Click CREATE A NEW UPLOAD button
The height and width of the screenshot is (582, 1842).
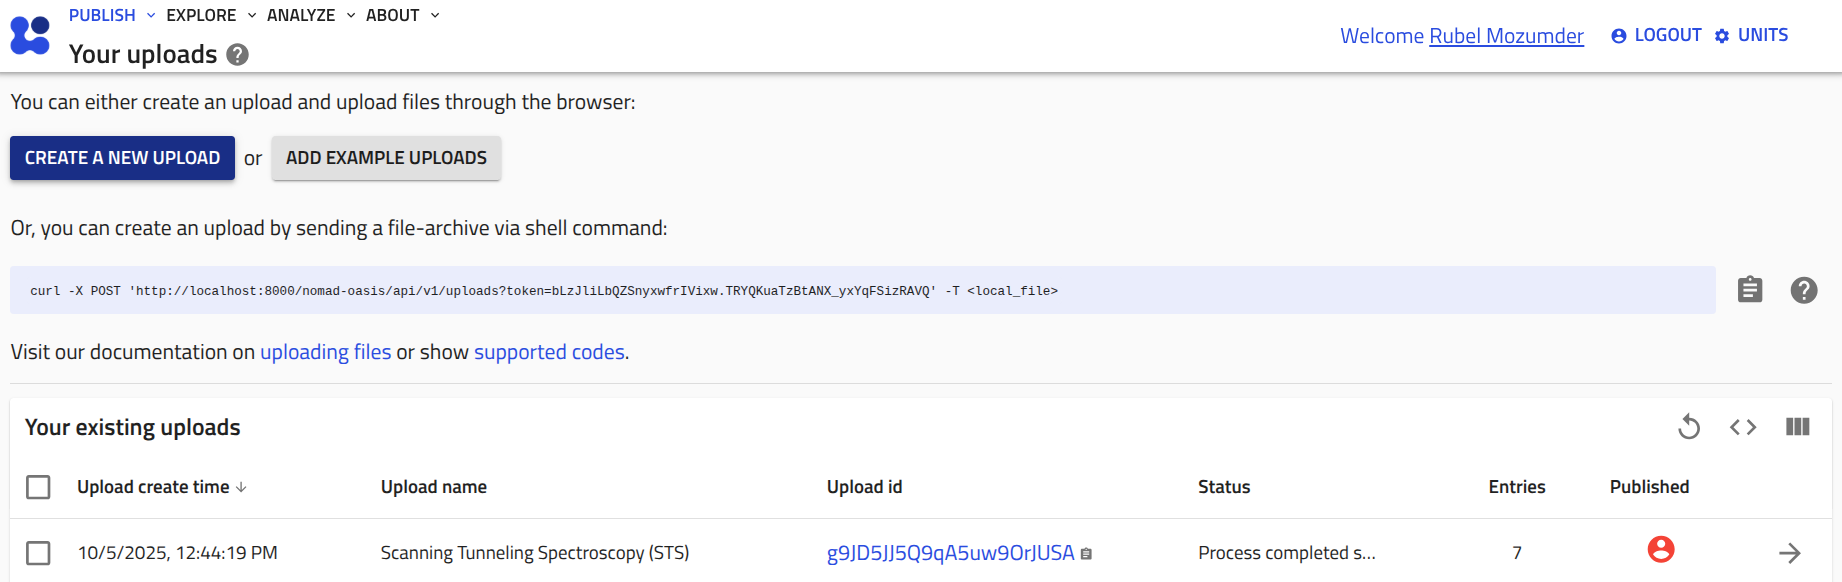point(122,158)
